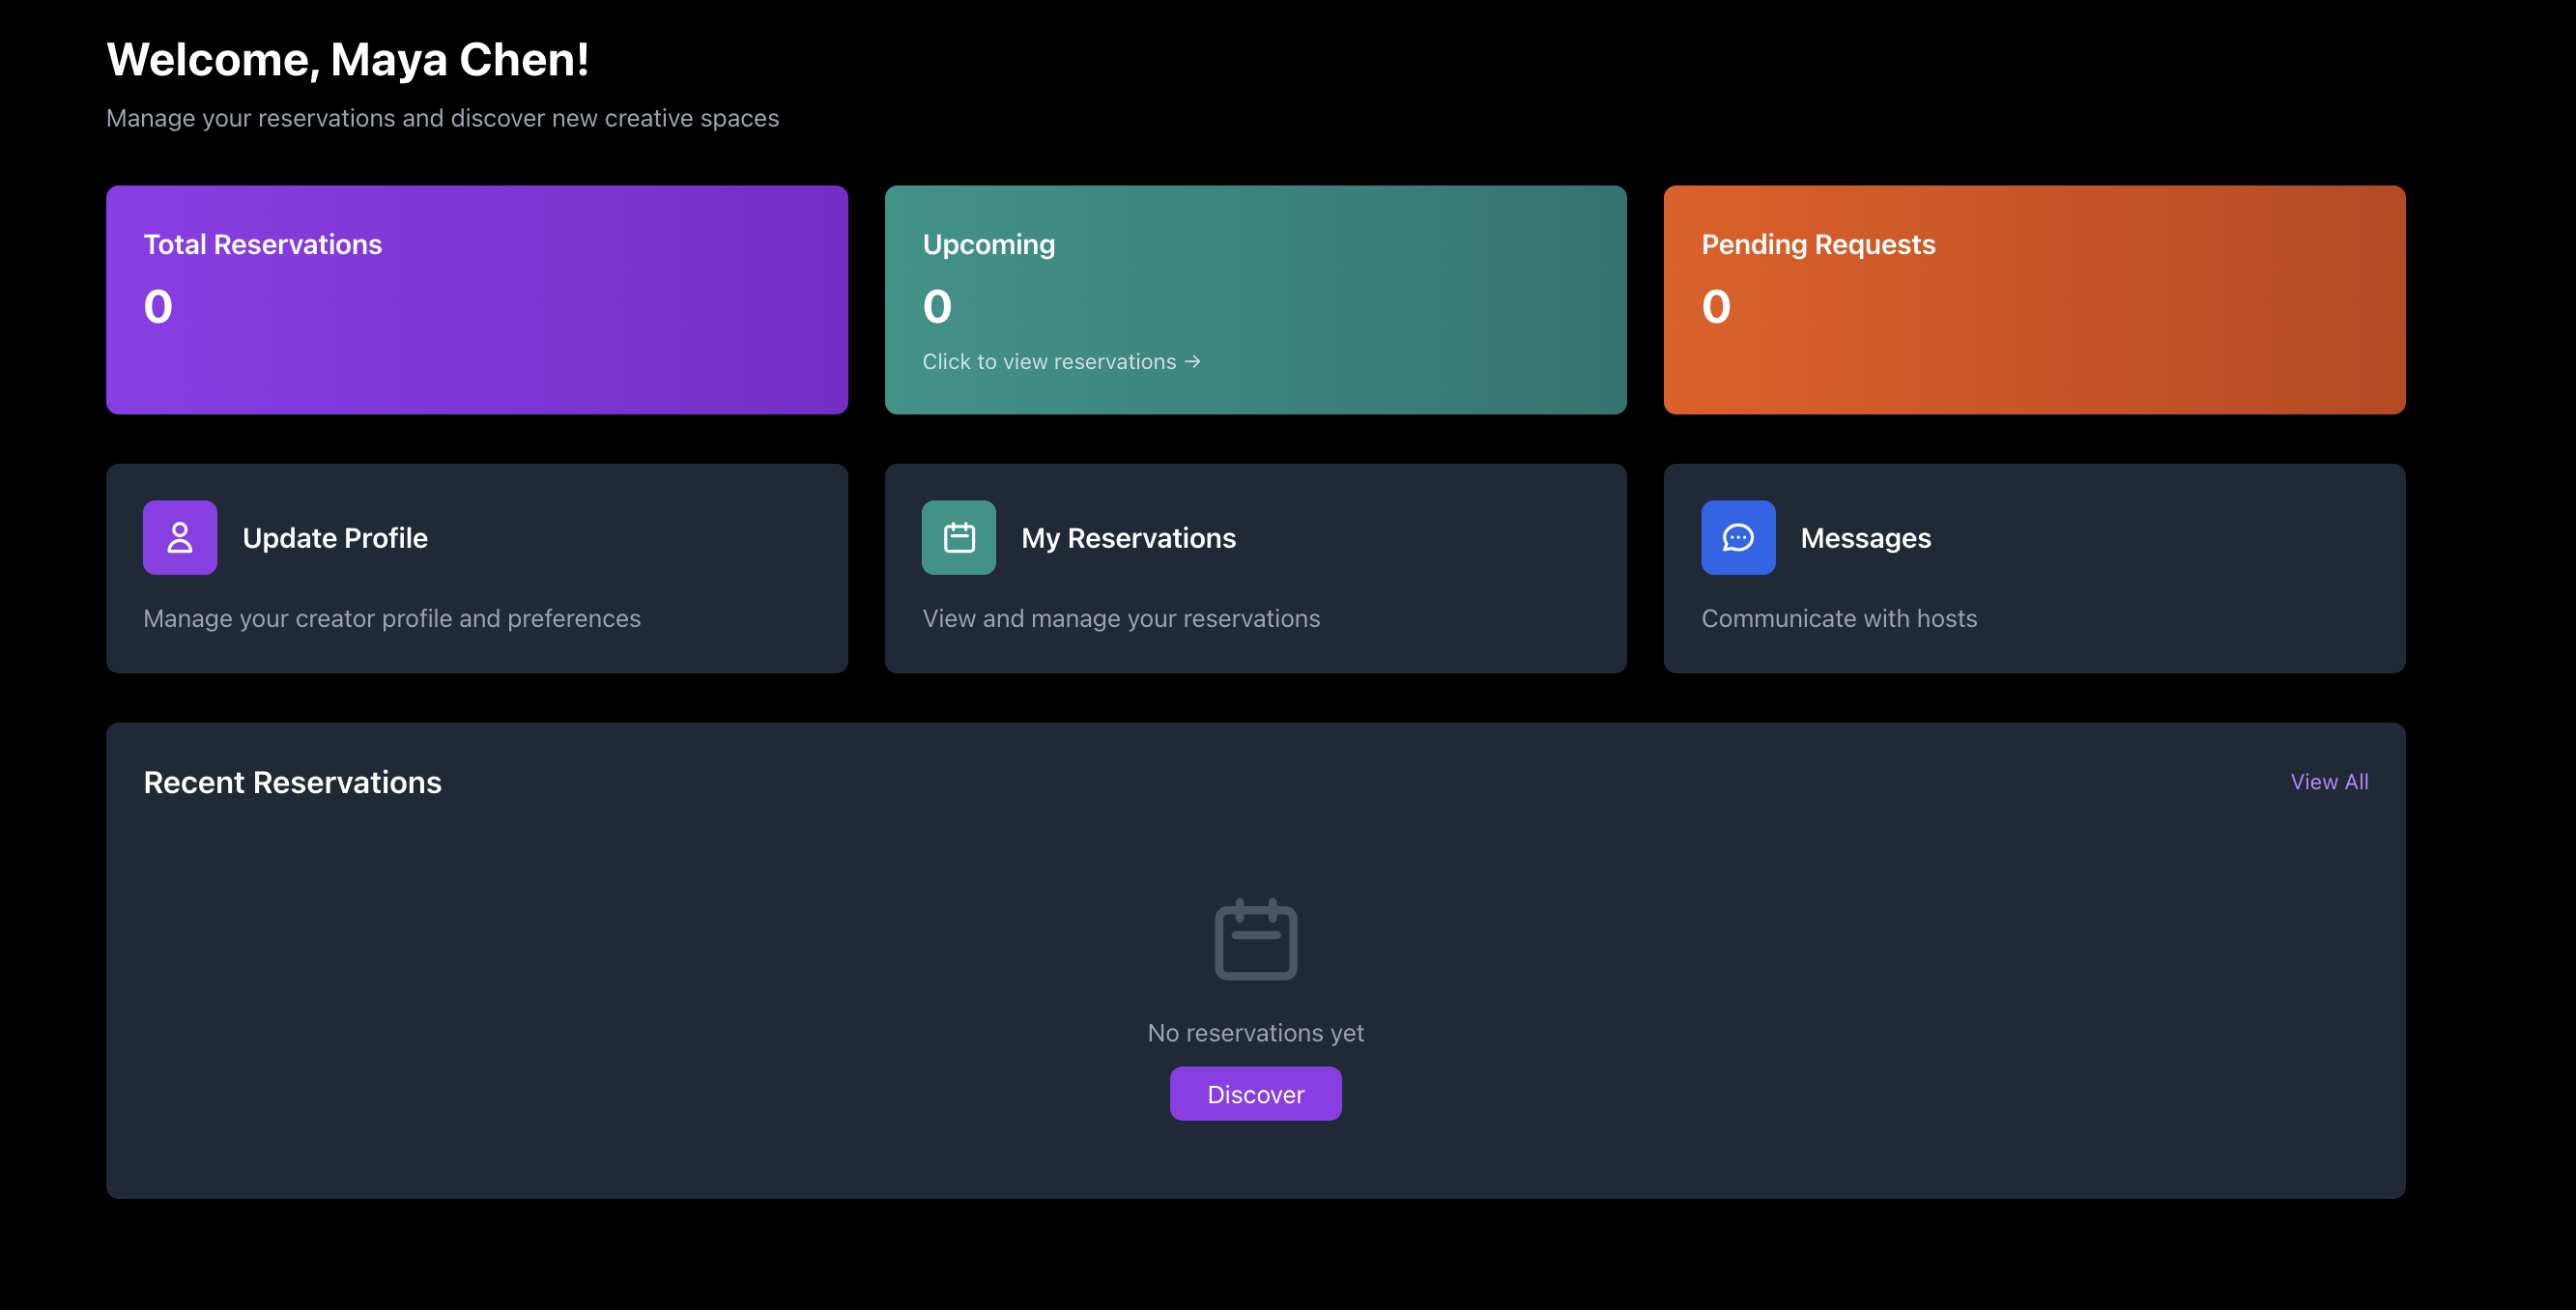Click Communicate with hosts text on Messages card
Screen dimensions: 2576x1310
tap(1838, 618)
